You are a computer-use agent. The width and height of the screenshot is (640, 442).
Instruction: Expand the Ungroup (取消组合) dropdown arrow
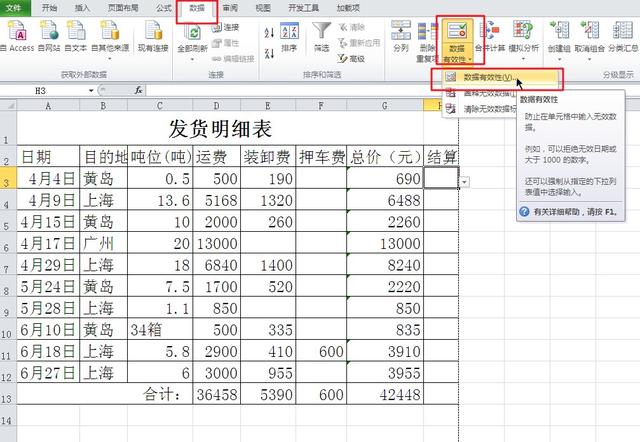tap(589, 59)
